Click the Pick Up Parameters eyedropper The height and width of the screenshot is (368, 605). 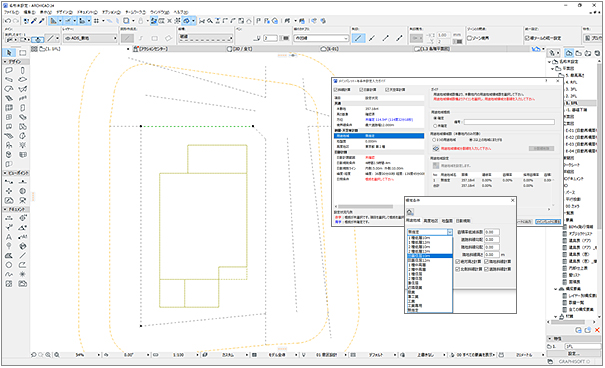tap(34, 21)
